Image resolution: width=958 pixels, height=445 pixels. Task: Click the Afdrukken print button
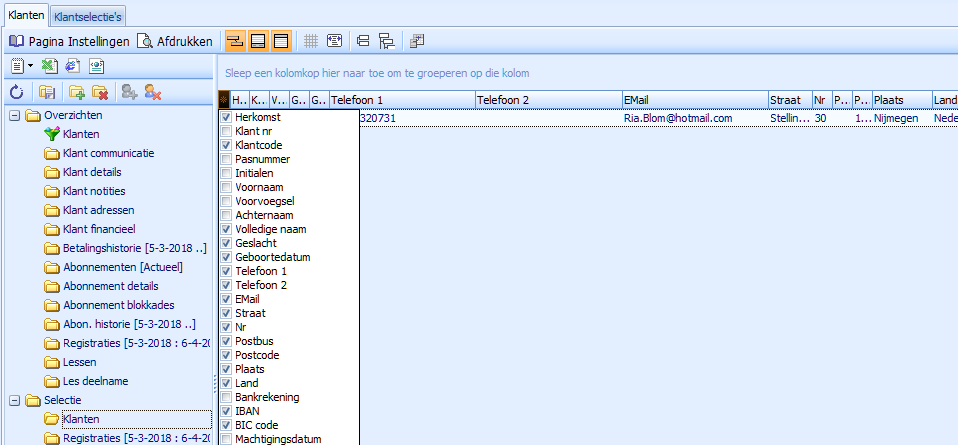(175, 41)
